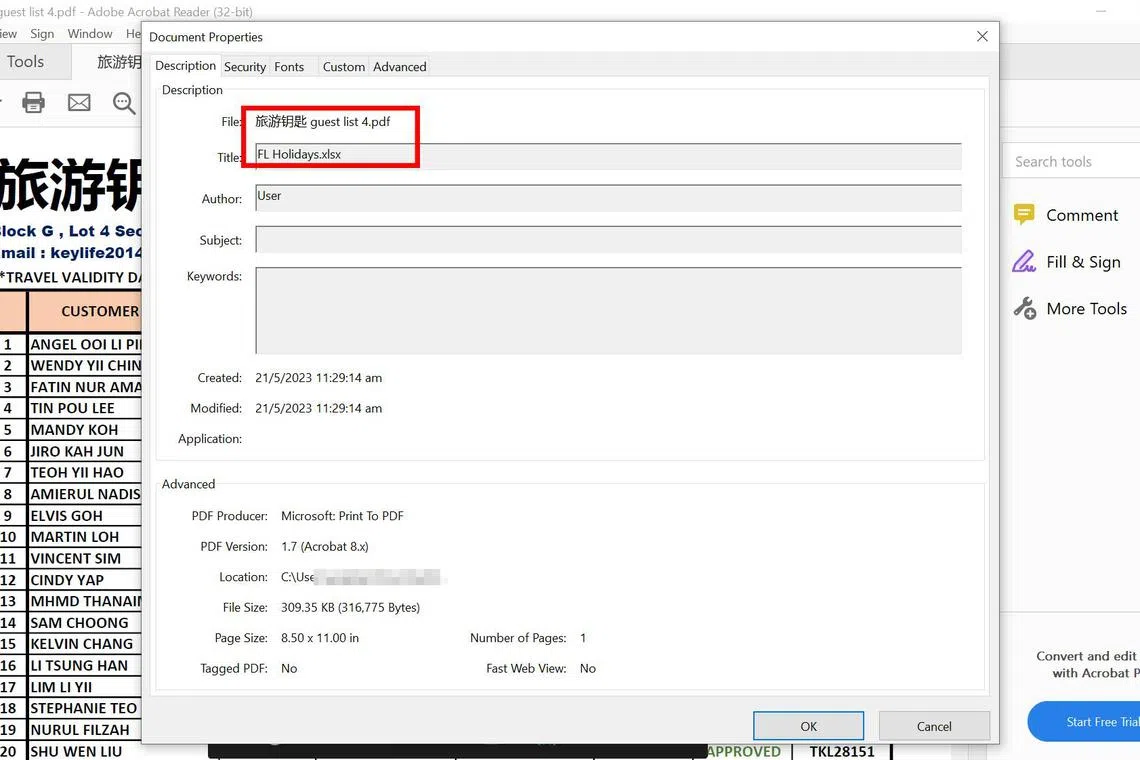Click the Search tools box
The width and height of the screenshot is (1140, 760).
click(x=1070, y=161)
